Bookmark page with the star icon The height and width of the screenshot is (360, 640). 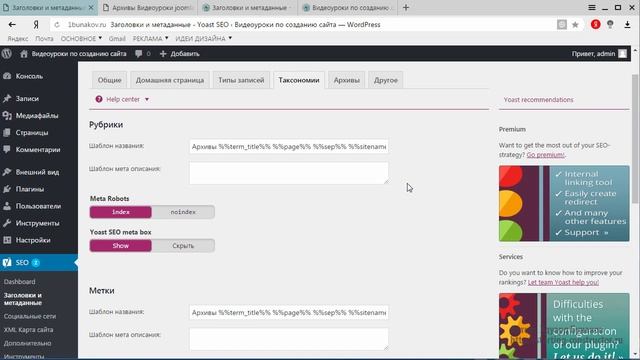click(x=575, y=25)
